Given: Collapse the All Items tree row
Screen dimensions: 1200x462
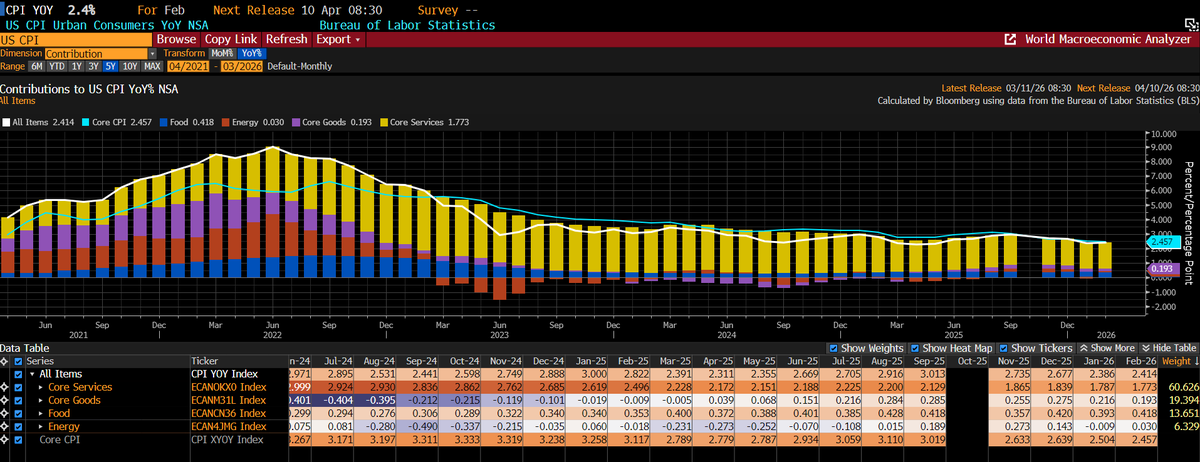Looking at the screenshot, I should 31,374.
